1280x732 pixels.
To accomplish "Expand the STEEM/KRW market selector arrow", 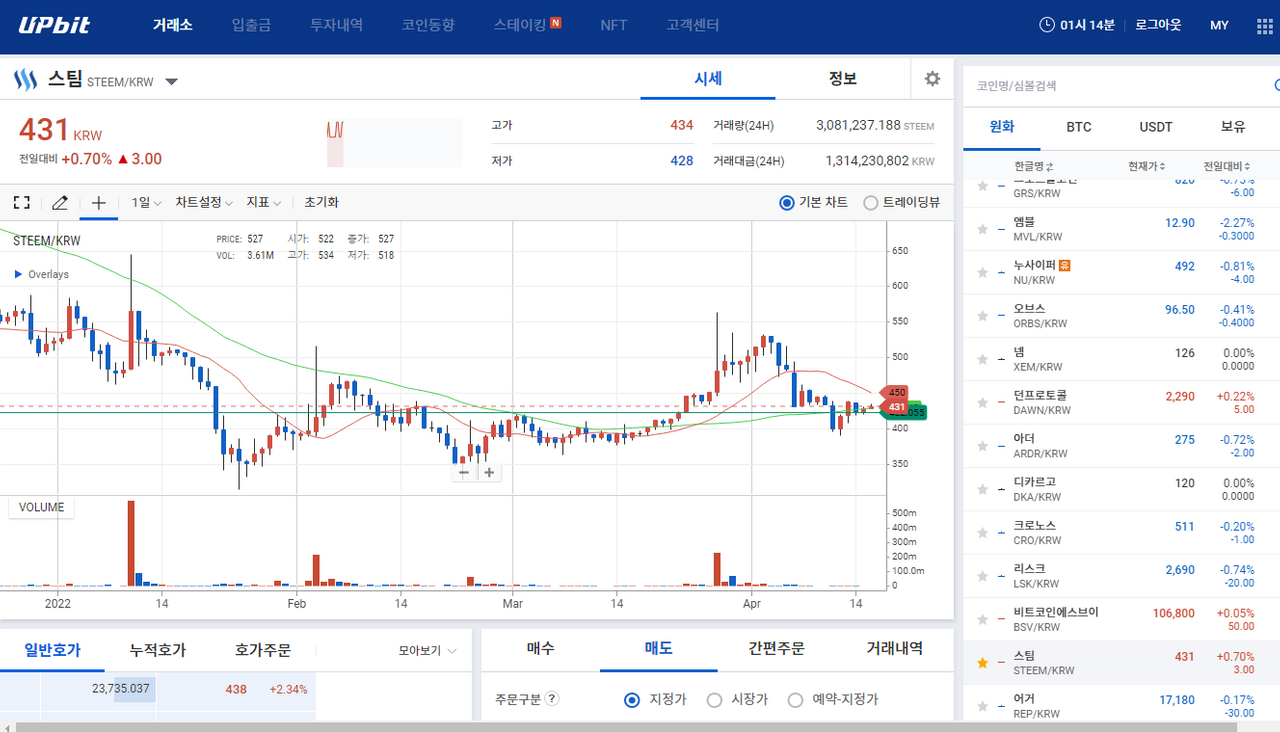I will tap(171, 82).
